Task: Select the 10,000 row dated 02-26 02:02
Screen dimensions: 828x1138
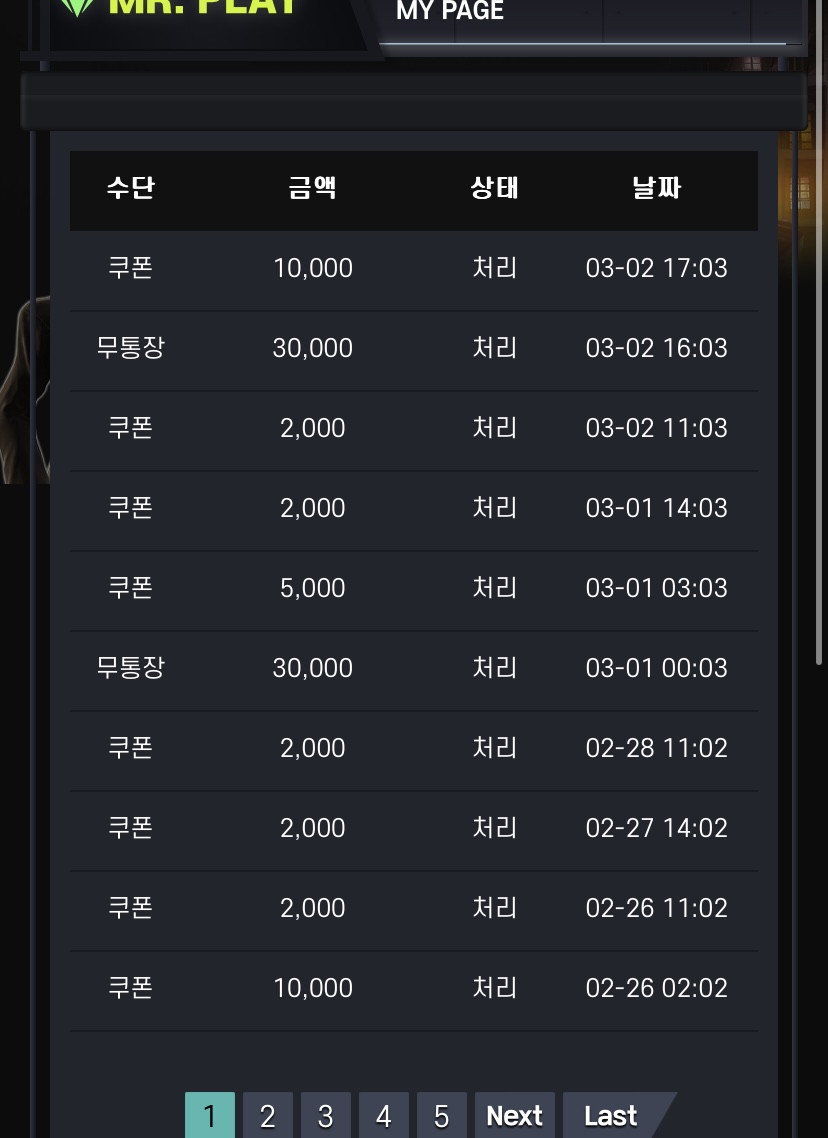Action: point(414,988)
